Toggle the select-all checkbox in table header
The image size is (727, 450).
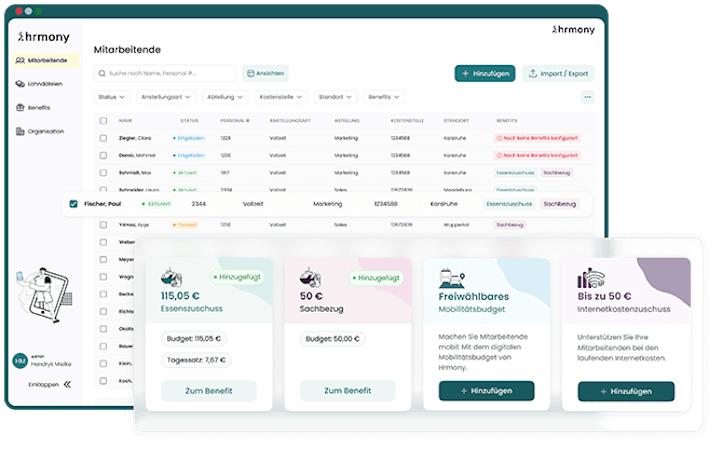[x=103, y=120]
